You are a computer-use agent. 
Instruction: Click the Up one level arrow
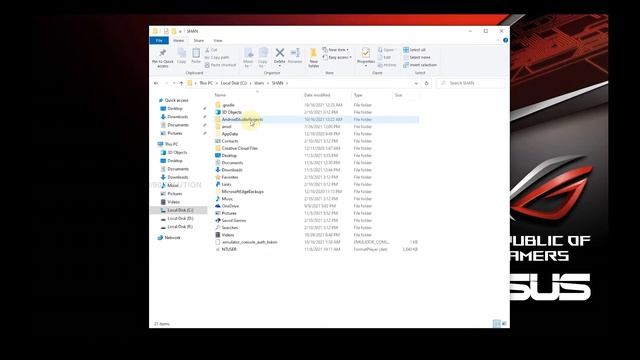click(x=181, y=83)
